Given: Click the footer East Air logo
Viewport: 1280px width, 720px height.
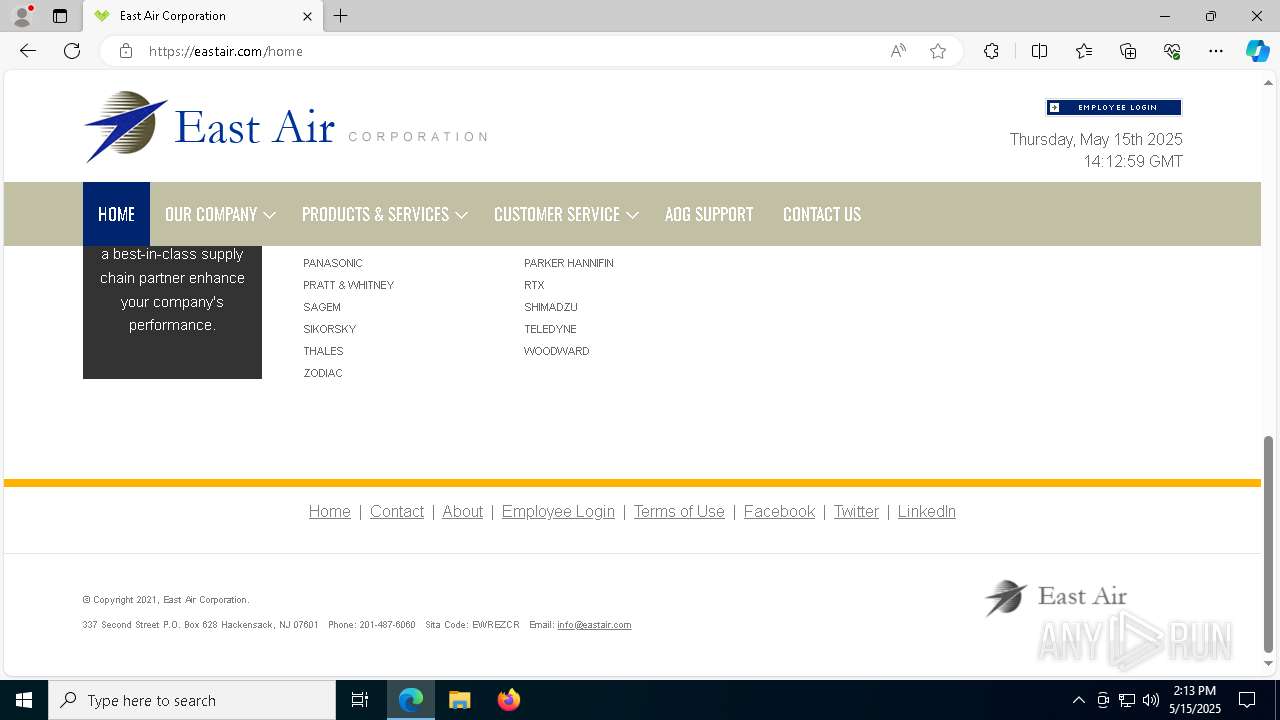Looking at the screenshot, I should 1056,598.
